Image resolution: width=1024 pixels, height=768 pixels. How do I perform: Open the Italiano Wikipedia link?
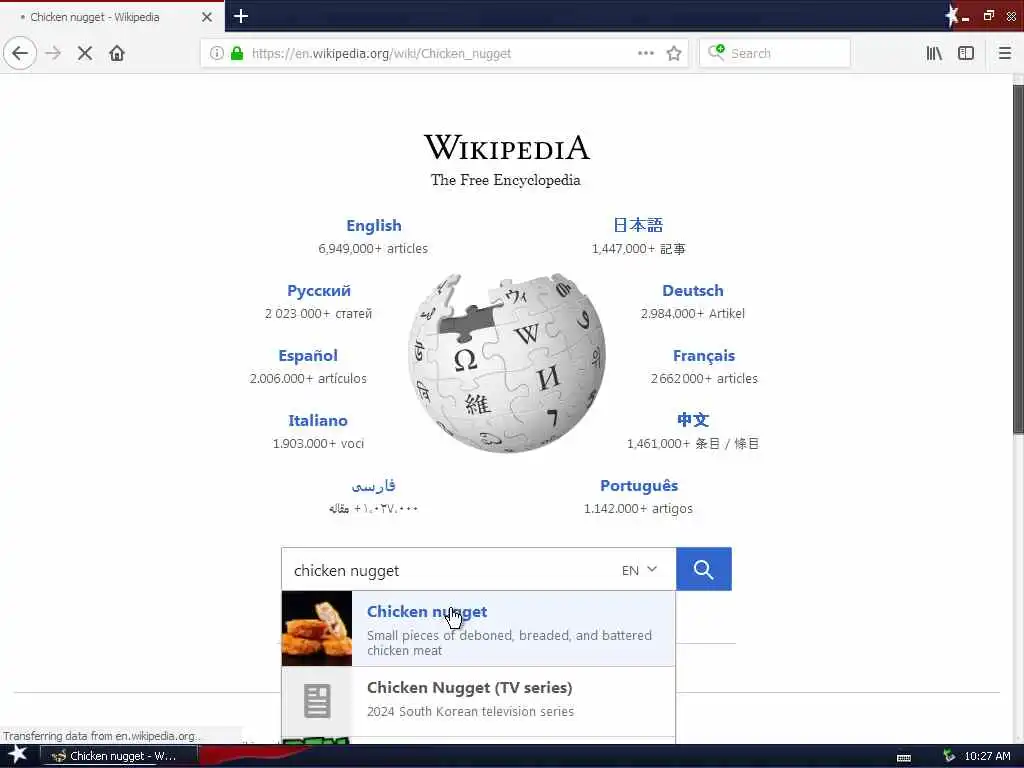point(317,421)
